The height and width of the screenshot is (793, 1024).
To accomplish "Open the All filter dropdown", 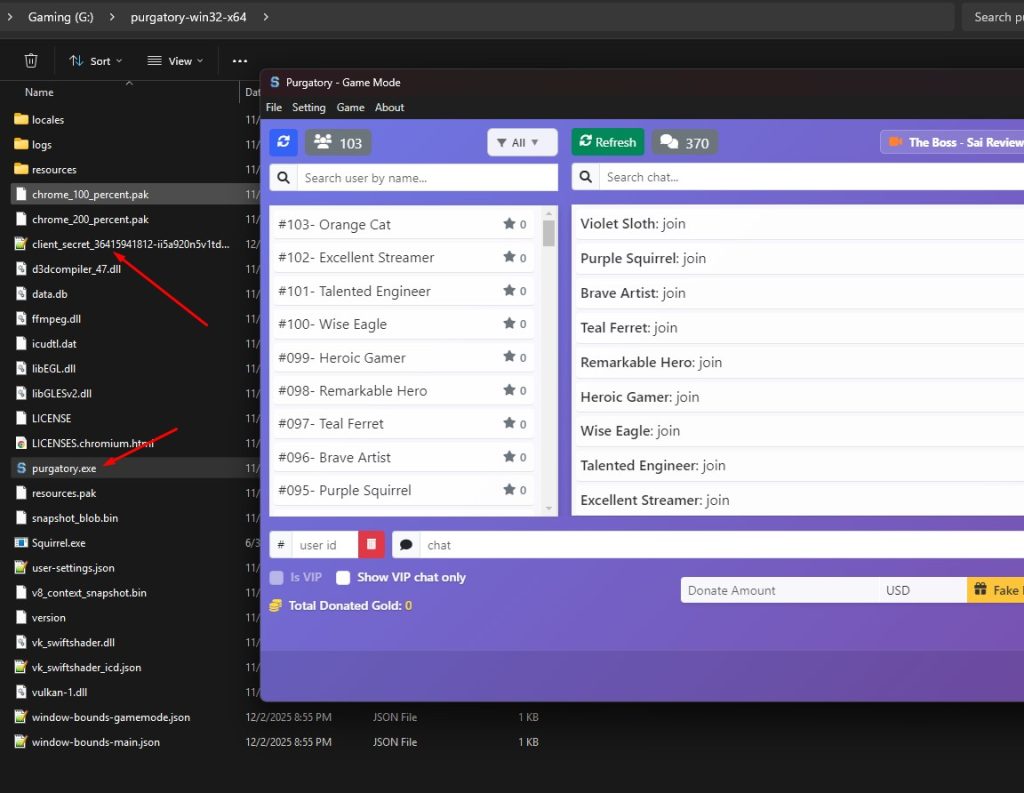I will (522, 143).
